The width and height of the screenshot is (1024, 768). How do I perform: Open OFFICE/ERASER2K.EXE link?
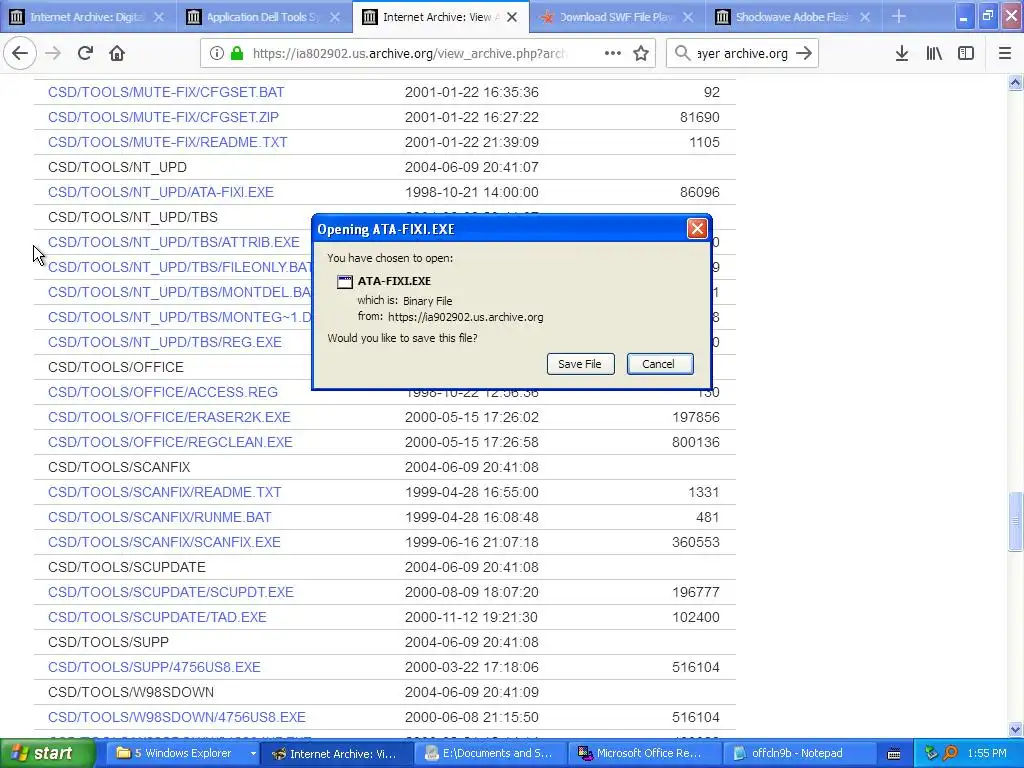coord(169,417)
